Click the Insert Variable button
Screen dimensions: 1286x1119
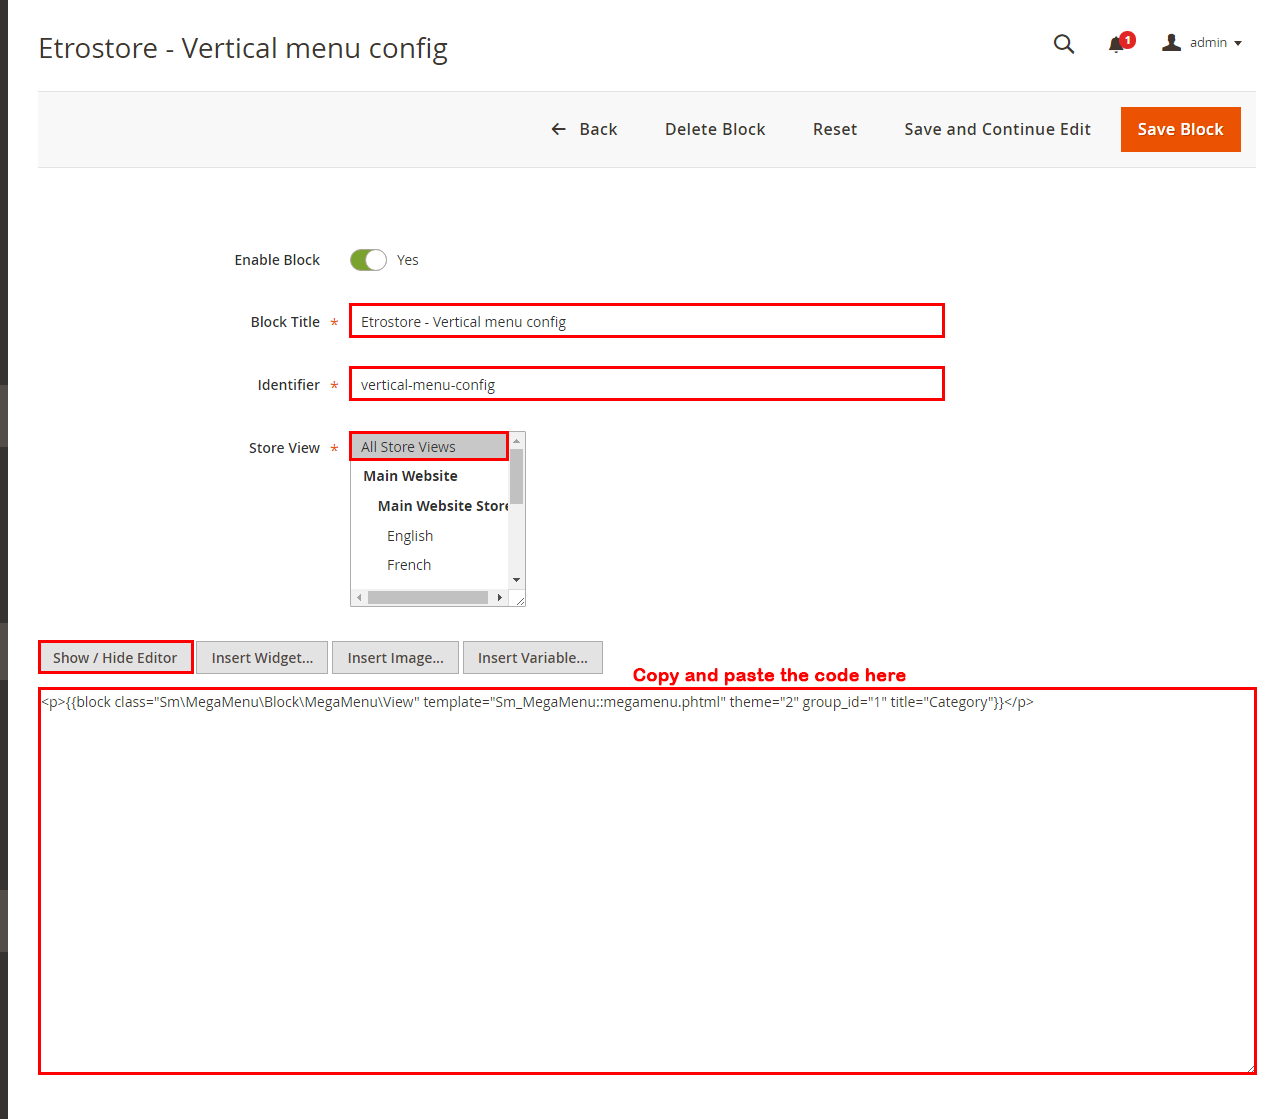(x=533, y=657)
